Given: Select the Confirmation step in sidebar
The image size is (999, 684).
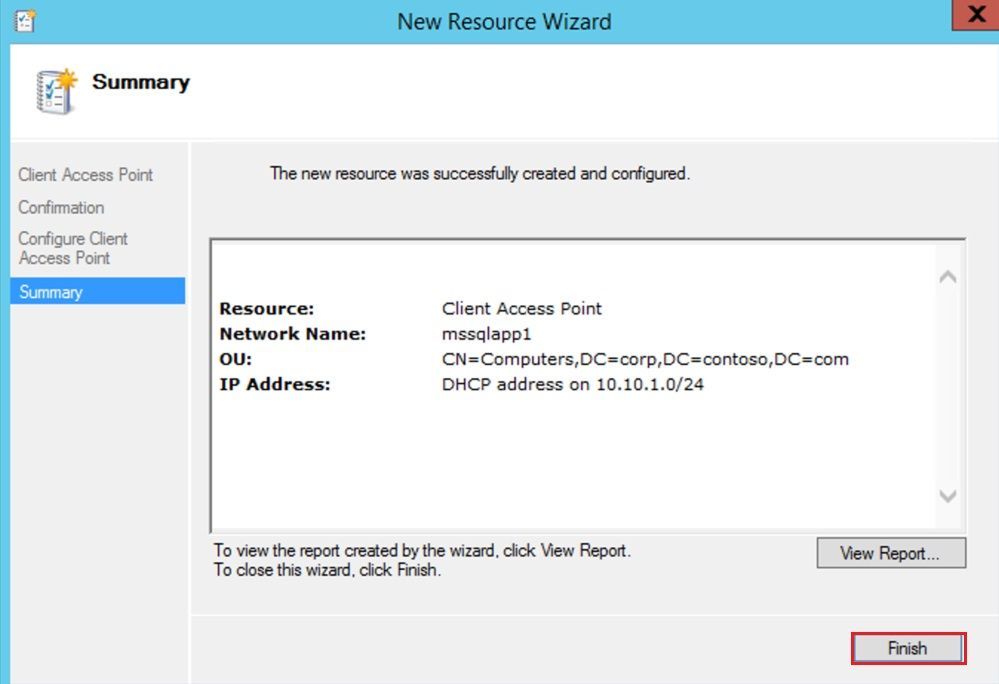Looking at the screenshot, I should click(x=61, y=208).
